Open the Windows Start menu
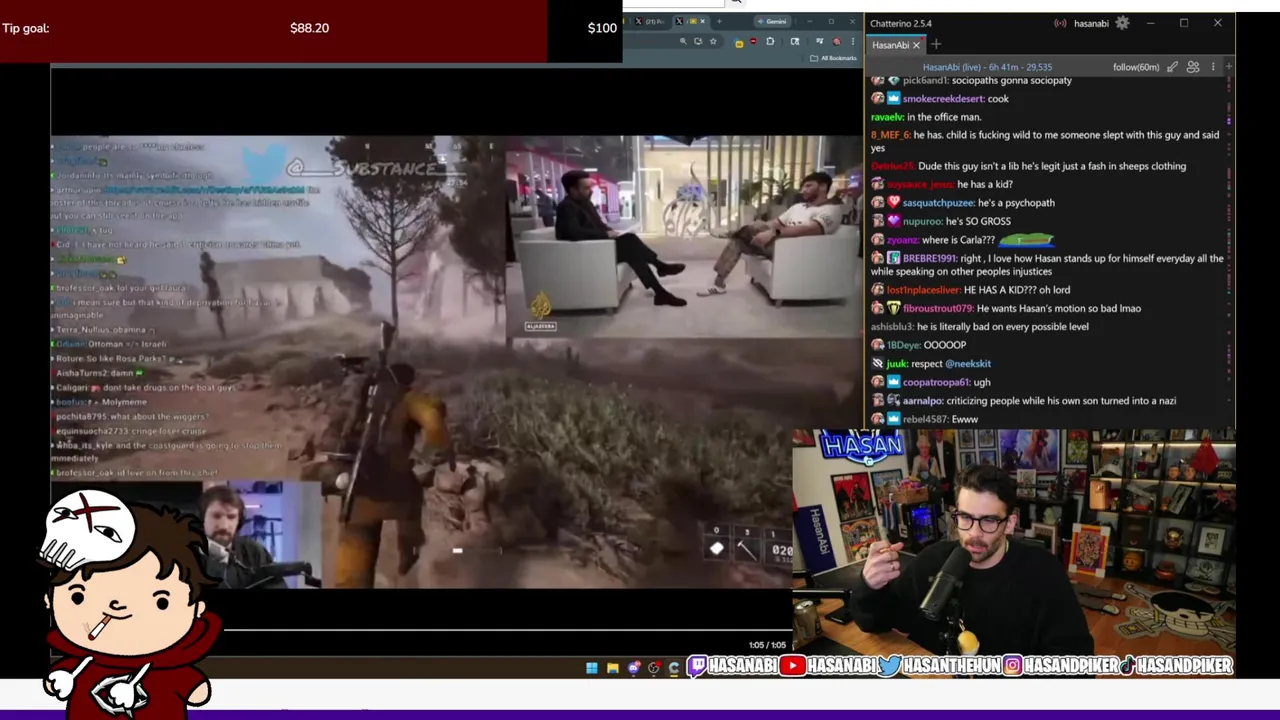 pos(592,668)
